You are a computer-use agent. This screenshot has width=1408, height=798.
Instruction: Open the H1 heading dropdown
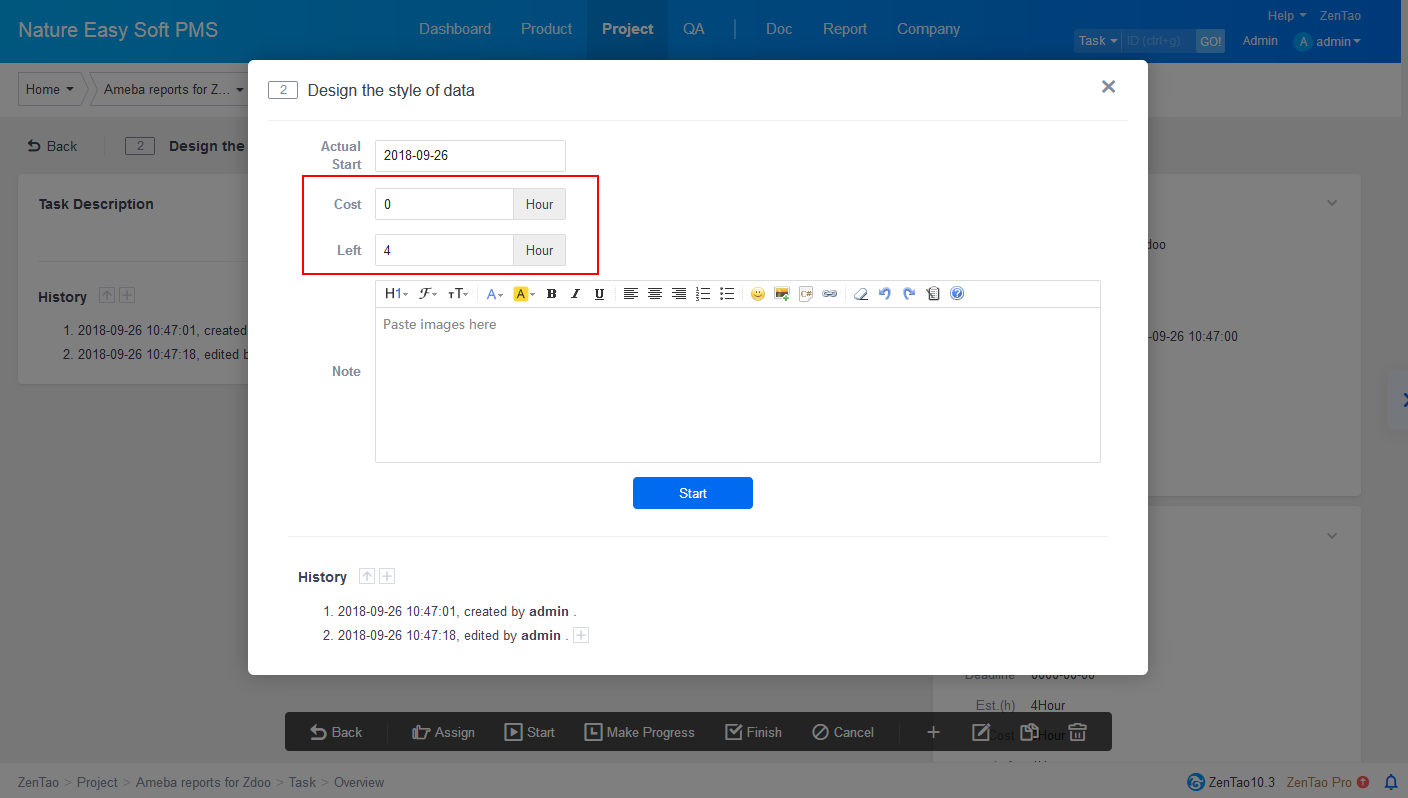[x=396, y=294]
